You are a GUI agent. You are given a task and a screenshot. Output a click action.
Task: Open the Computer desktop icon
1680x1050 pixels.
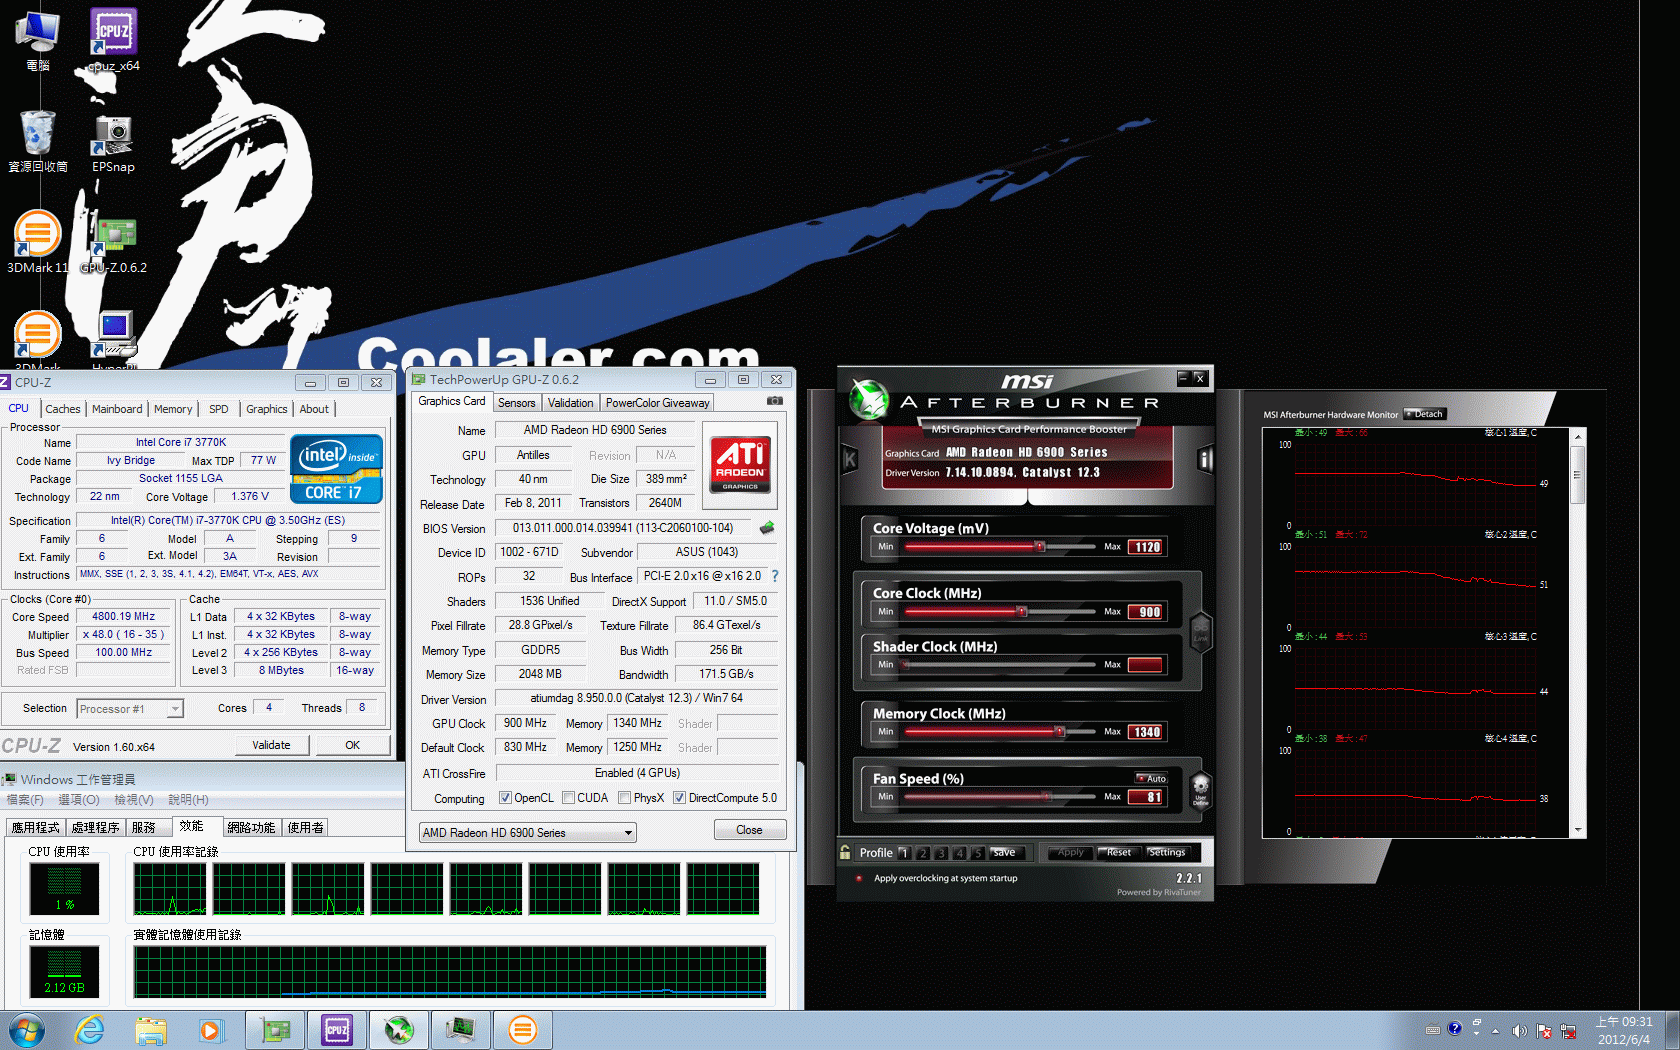tap(38, 40)
